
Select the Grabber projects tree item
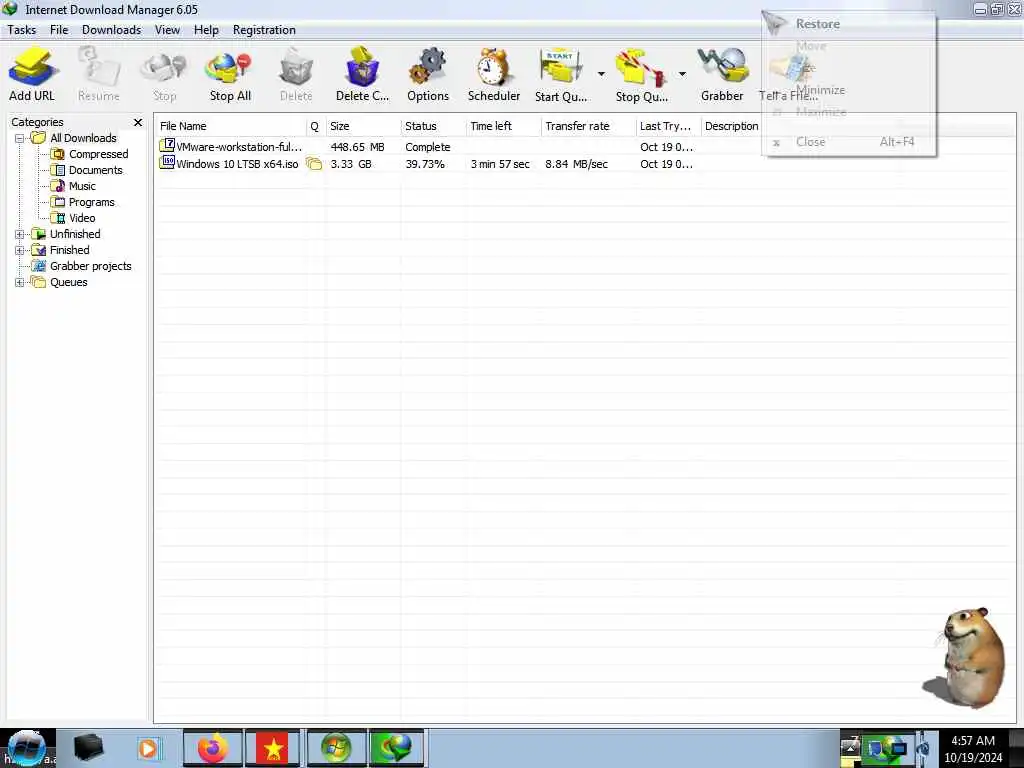click(91, 266)
